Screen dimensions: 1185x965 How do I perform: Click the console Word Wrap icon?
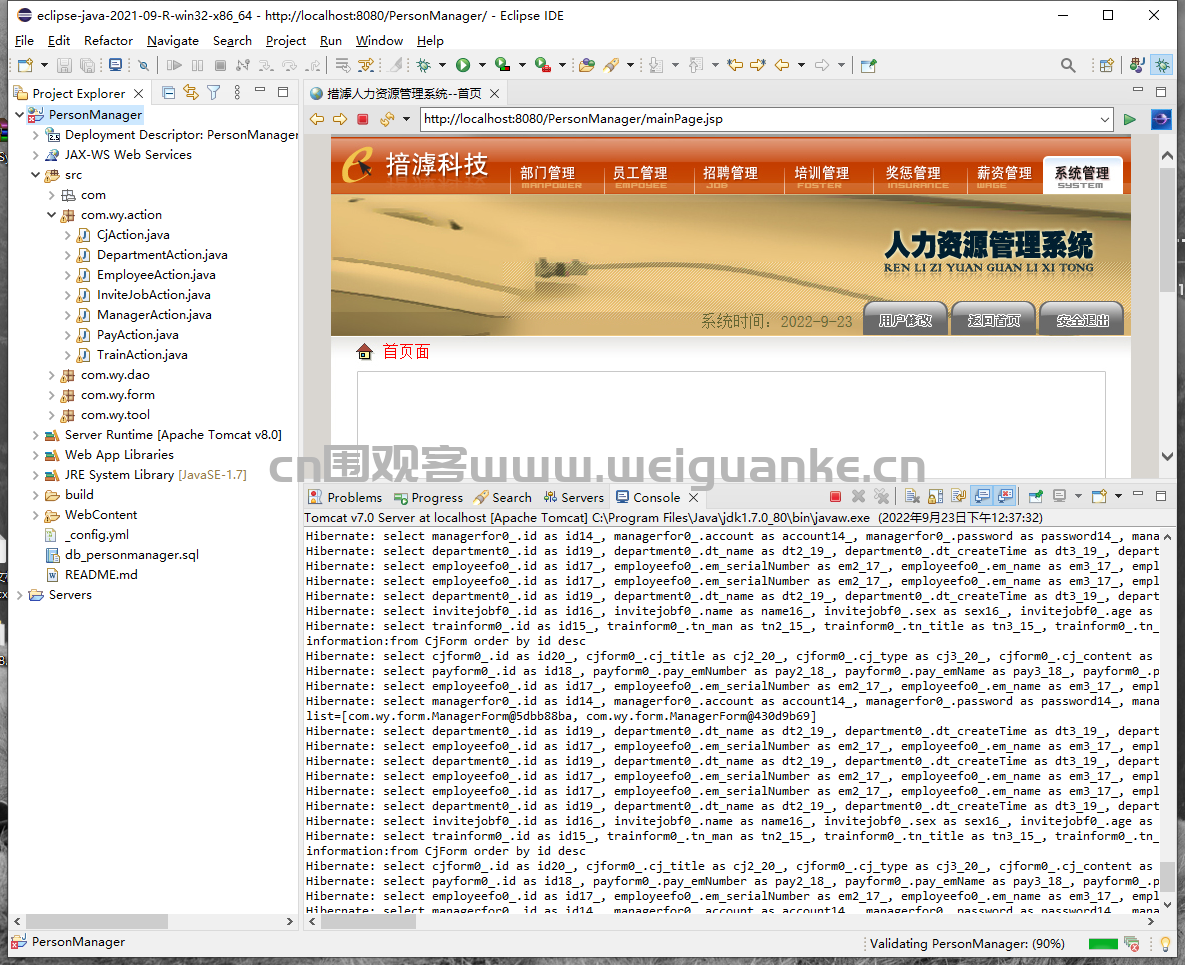(959, 496)
